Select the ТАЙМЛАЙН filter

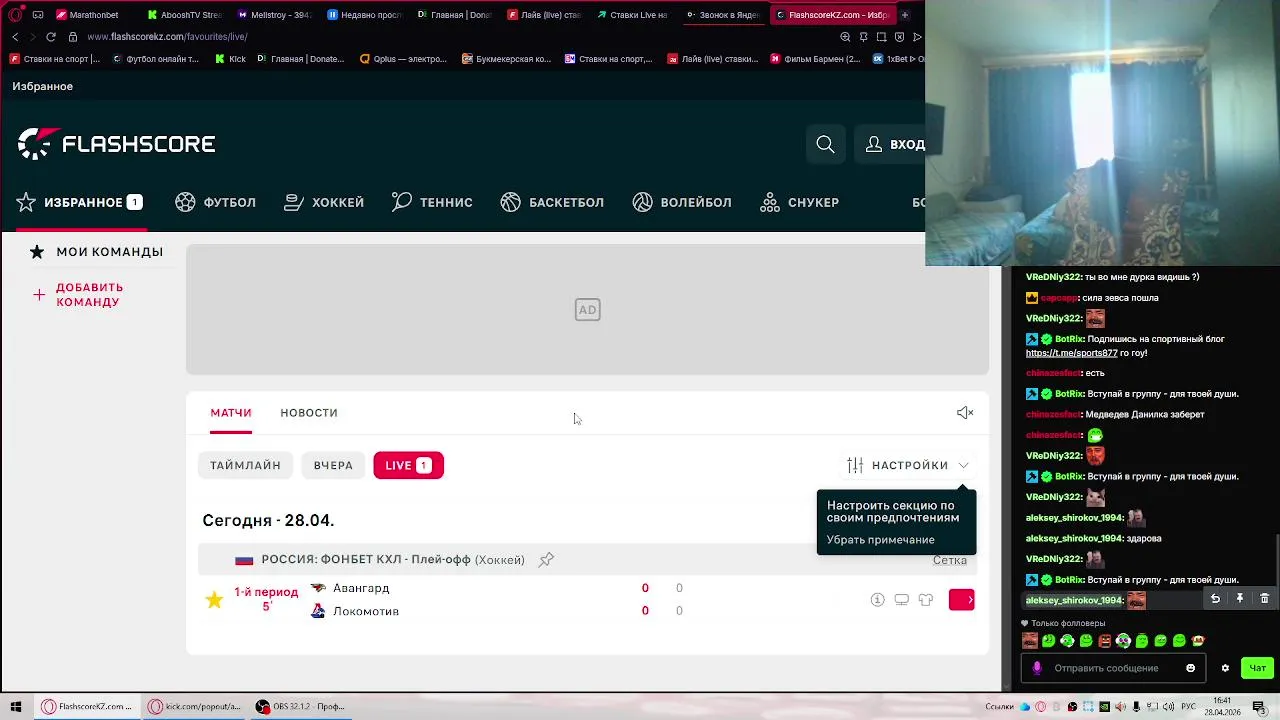[x=245, y=465]
